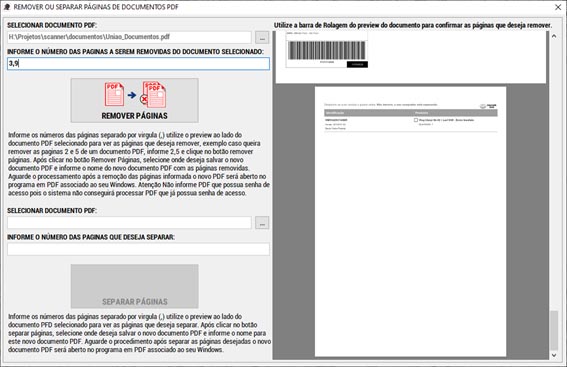Click the second empty PDF path field
This screenshot has height=367, width=567.
pyautogui.click(x=129, y=223)
